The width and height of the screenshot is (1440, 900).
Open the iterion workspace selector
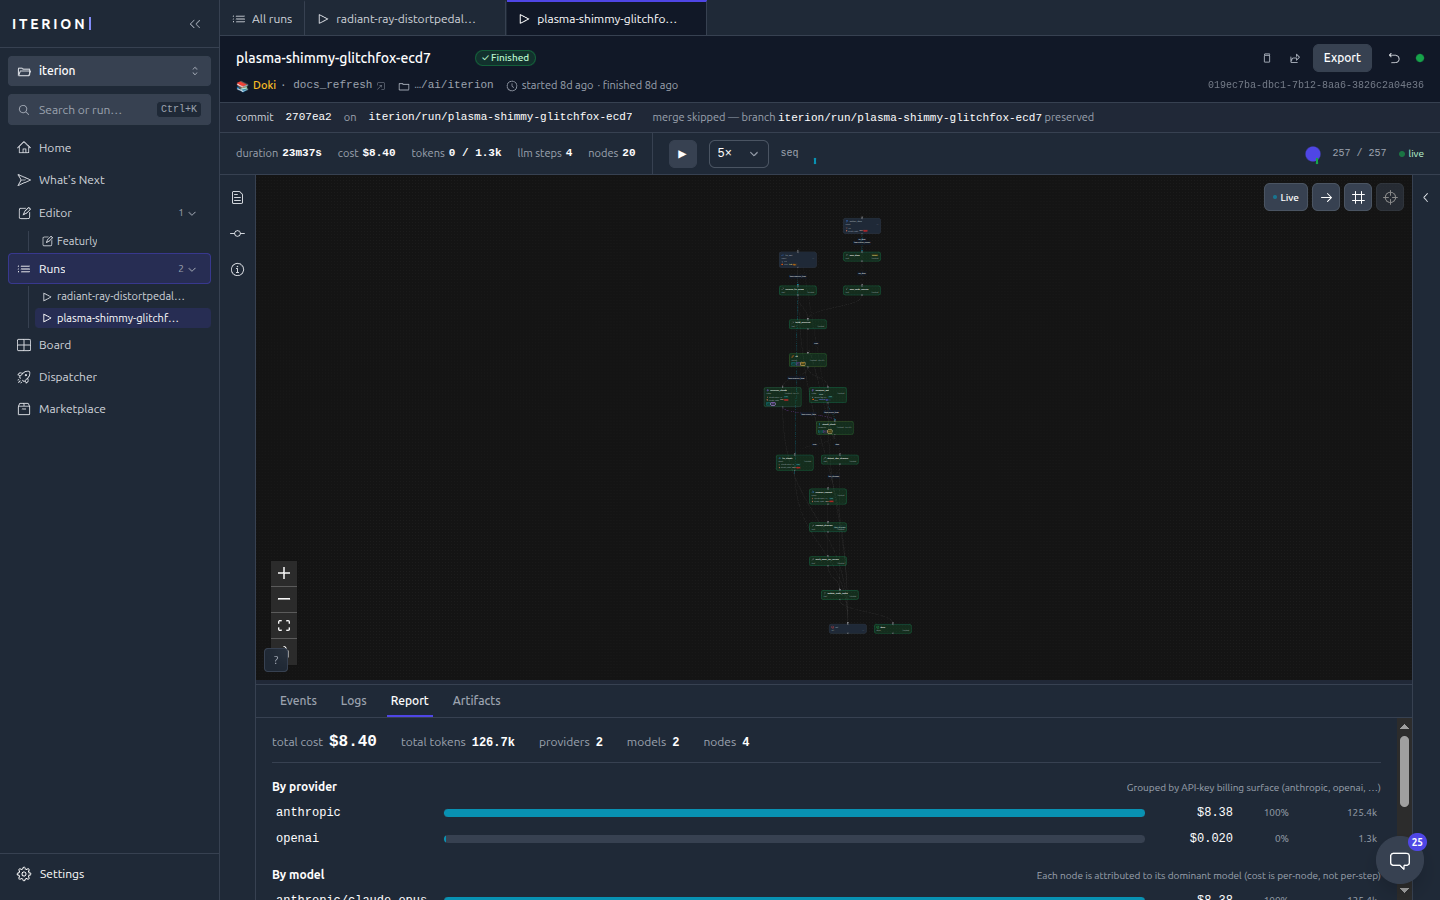109,71
